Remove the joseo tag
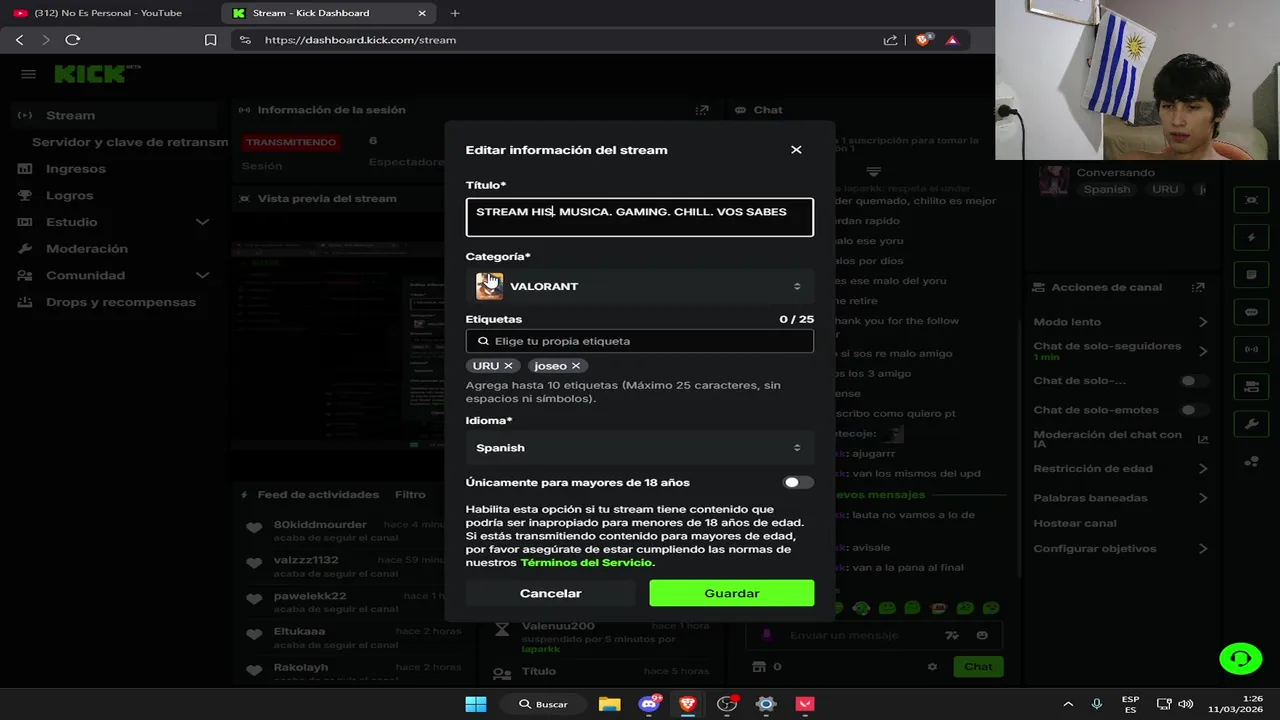 [576, 366]
